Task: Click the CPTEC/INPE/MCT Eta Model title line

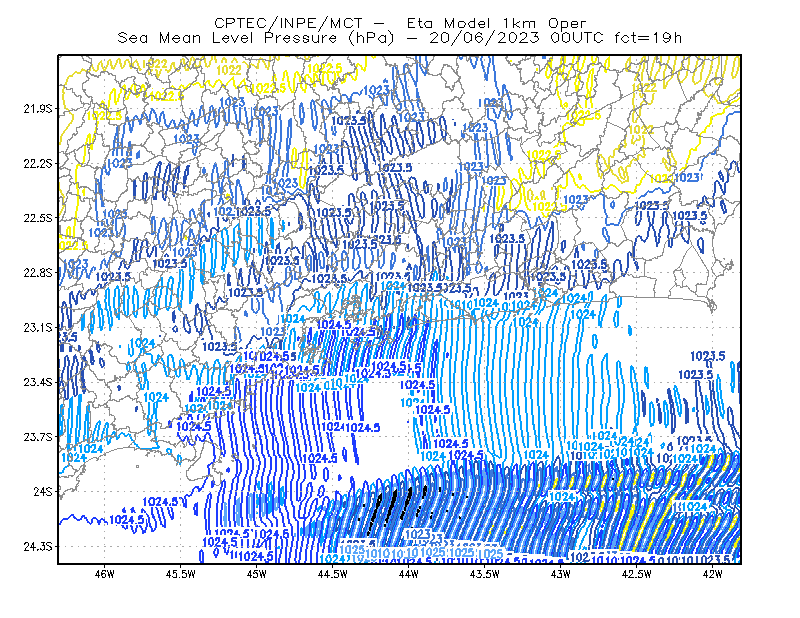Action: pos(400,23)
